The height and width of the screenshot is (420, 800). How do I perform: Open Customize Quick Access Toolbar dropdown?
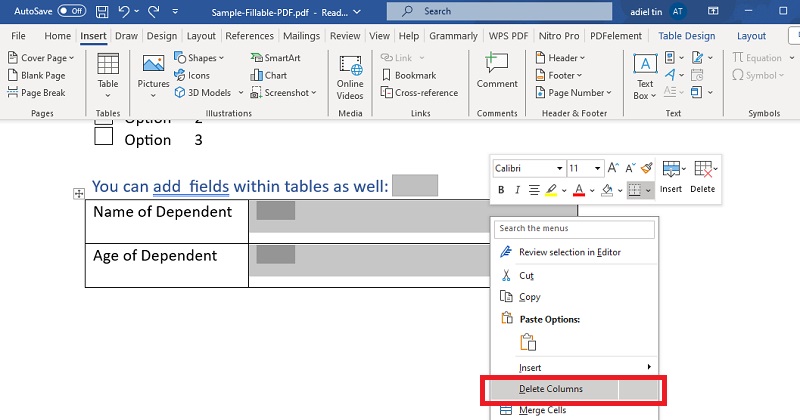pos(175,11)
